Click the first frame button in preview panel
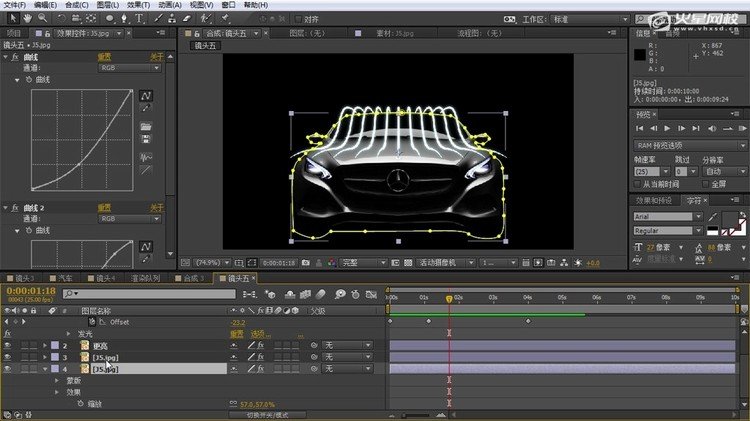Screen dimensions: 750x421 click(640, 128)
